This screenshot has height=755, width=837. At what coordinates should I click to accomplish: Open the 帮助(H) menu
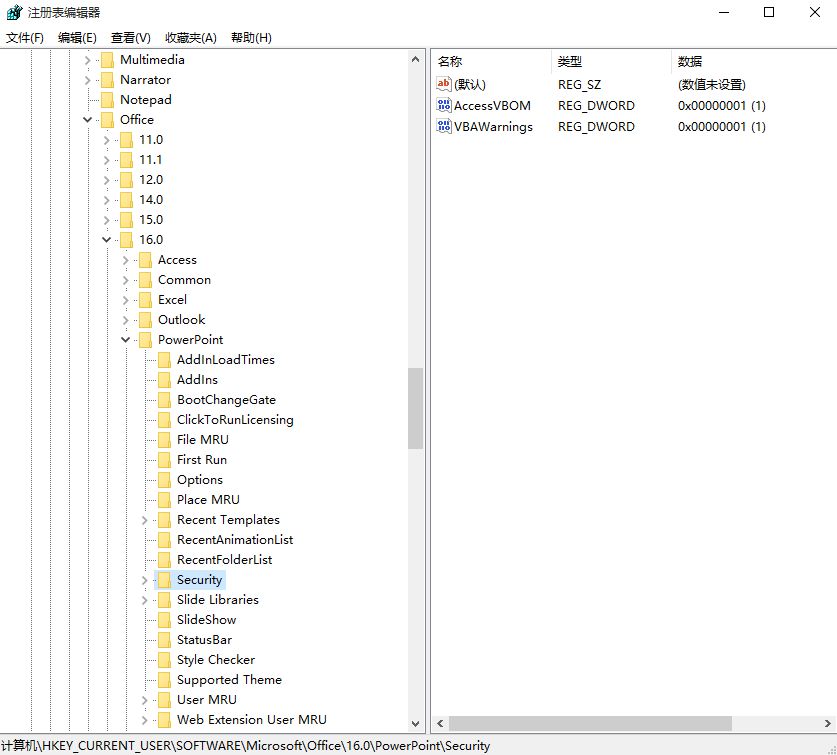(x=251, y=38)
